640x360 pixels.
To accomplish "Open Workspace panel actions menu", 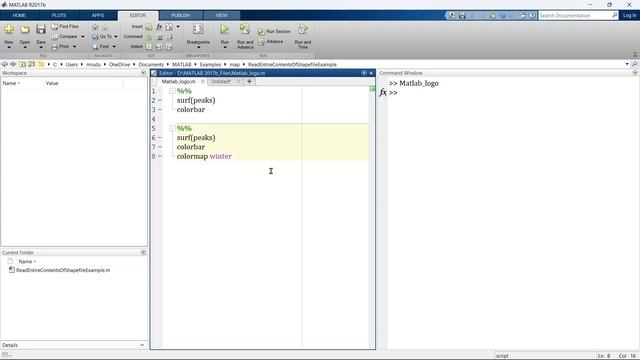I will (143, 73).
